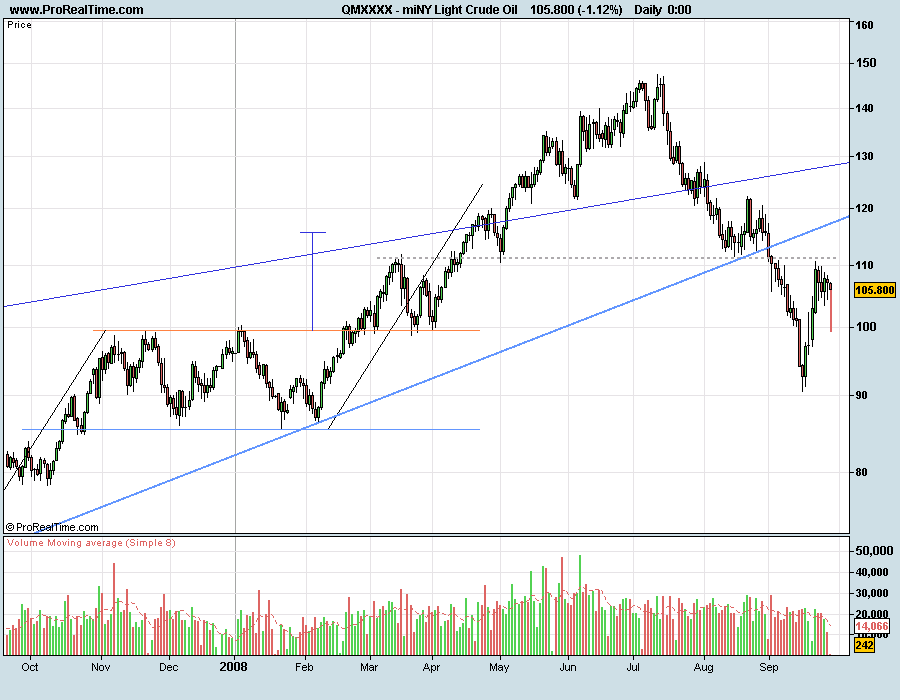Click the Mar date axis label
This screenshot has width=900, height=700.
369,667
